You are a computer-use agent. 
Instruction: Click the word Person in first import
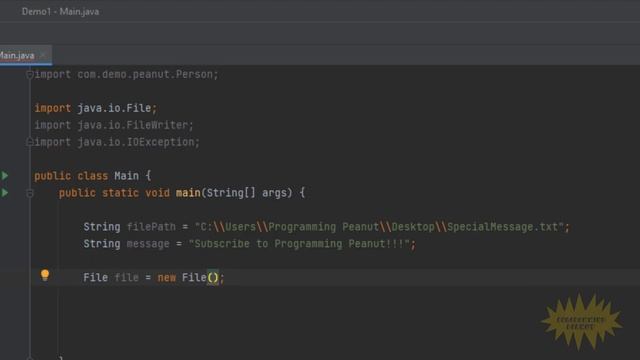coord(194,74)
